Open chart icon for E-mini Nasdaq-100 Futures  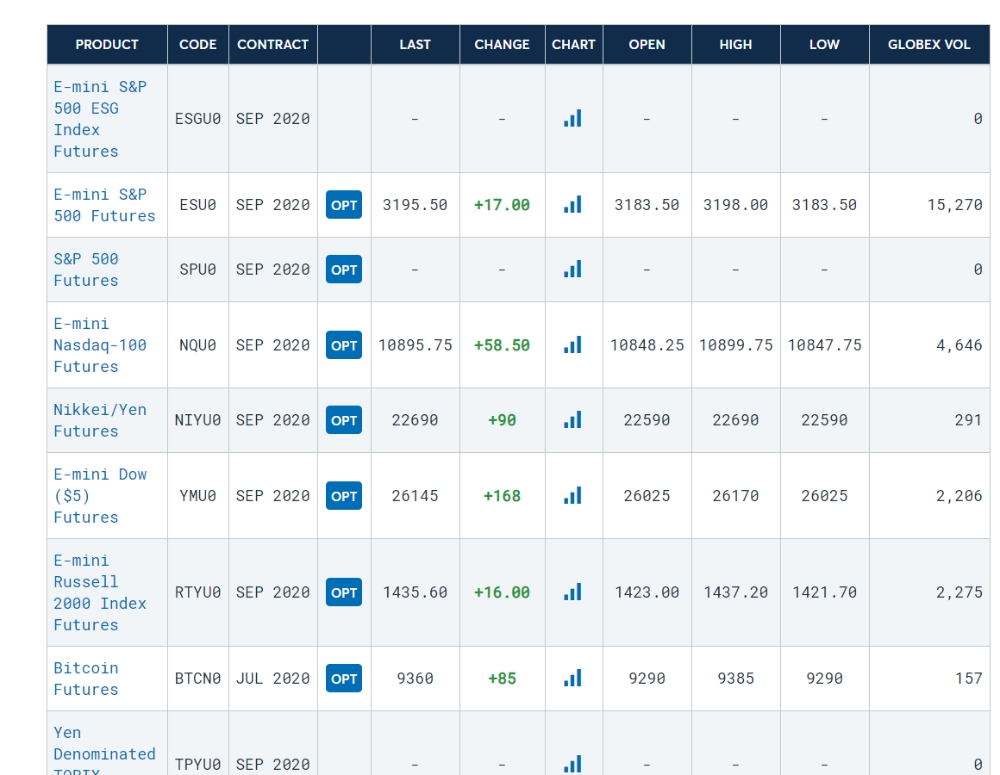pyautogui.click(x=573, y=345)
